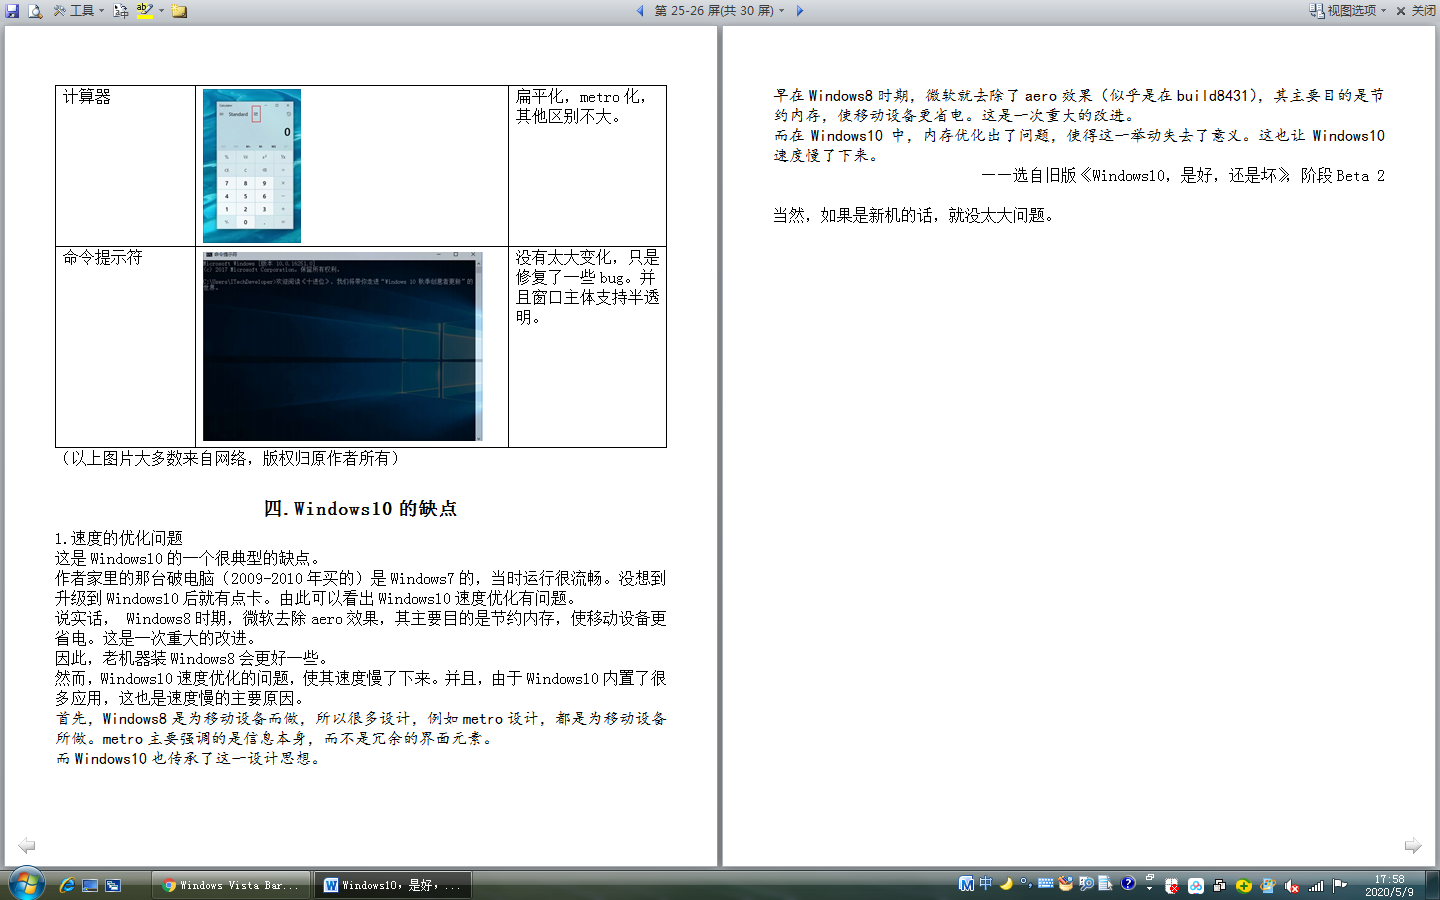Click the Research/translate icon in the toolbar

[121, 11]
